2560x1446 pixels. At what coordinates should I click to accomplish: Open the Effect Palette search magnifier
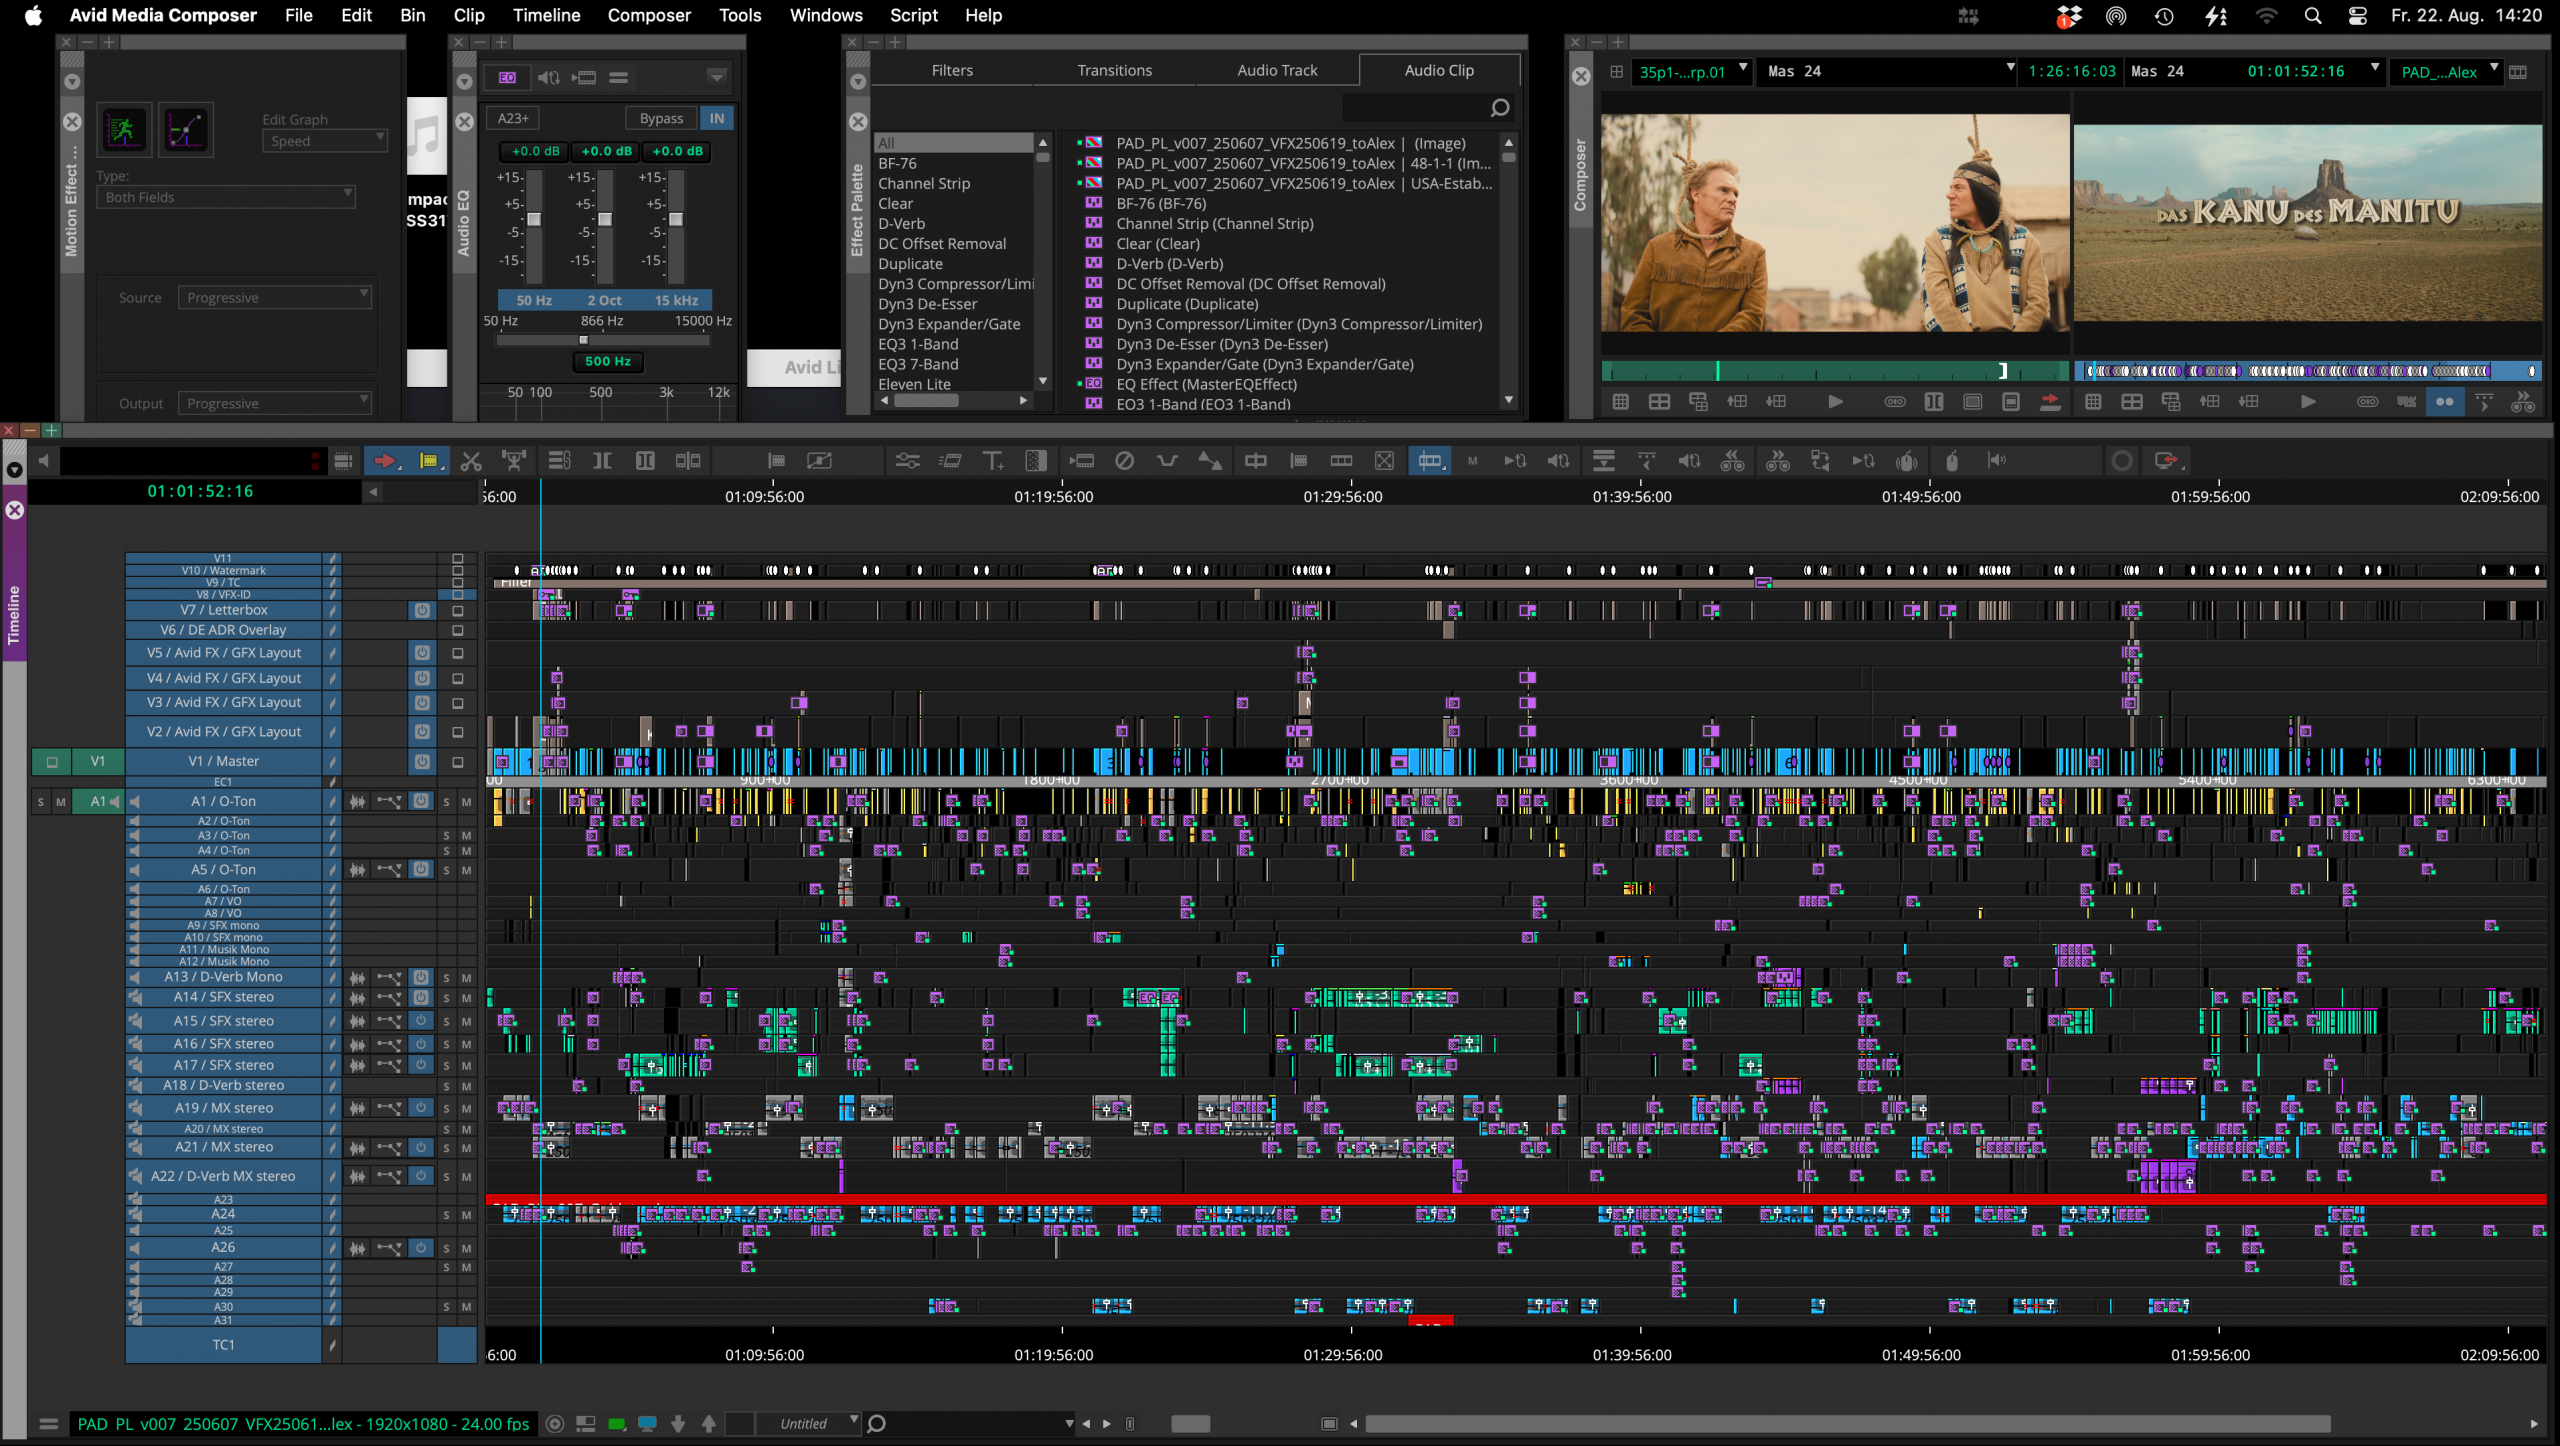[x=1499, y=108]
